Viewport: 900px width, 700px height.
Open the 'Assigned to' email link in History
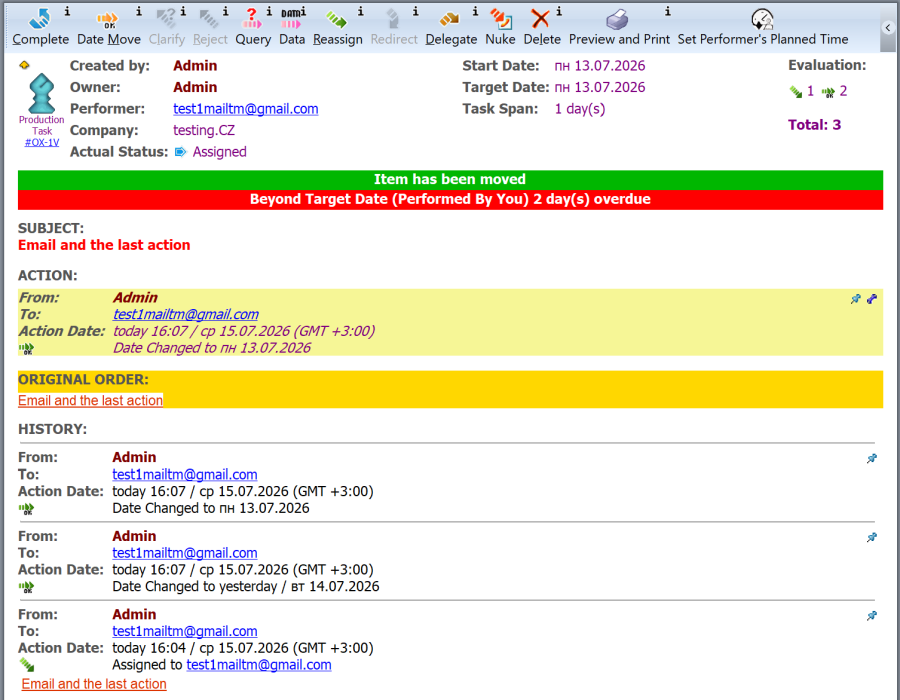(259, 665)
